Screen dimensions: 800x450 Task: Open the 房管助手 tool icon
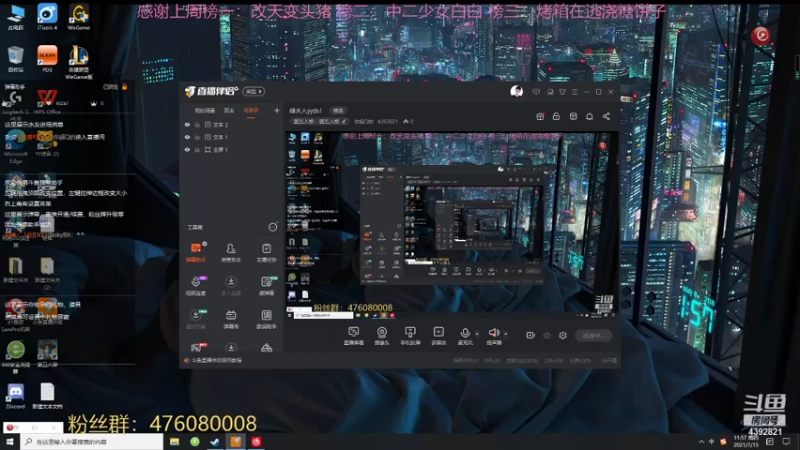[231, 252]
